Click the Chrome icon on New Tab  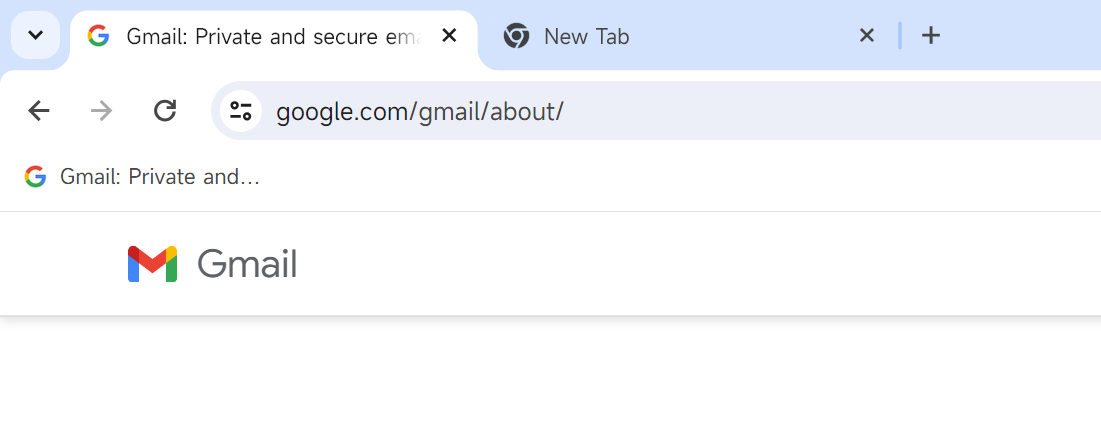pyautogui.click(x=516, y=36)
